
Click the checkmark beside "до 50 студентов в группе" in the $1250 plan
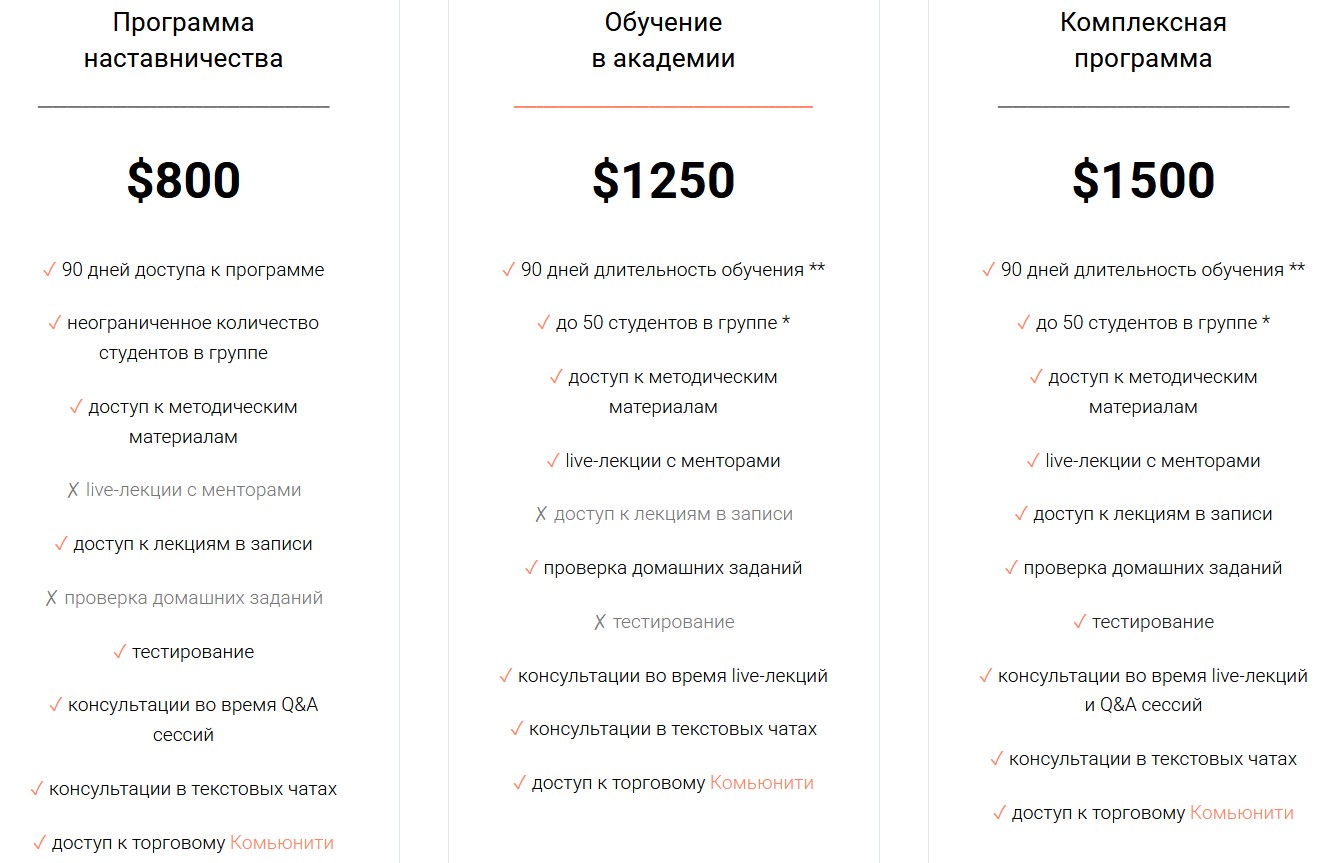pyautogui.click(x=544, y=323)
